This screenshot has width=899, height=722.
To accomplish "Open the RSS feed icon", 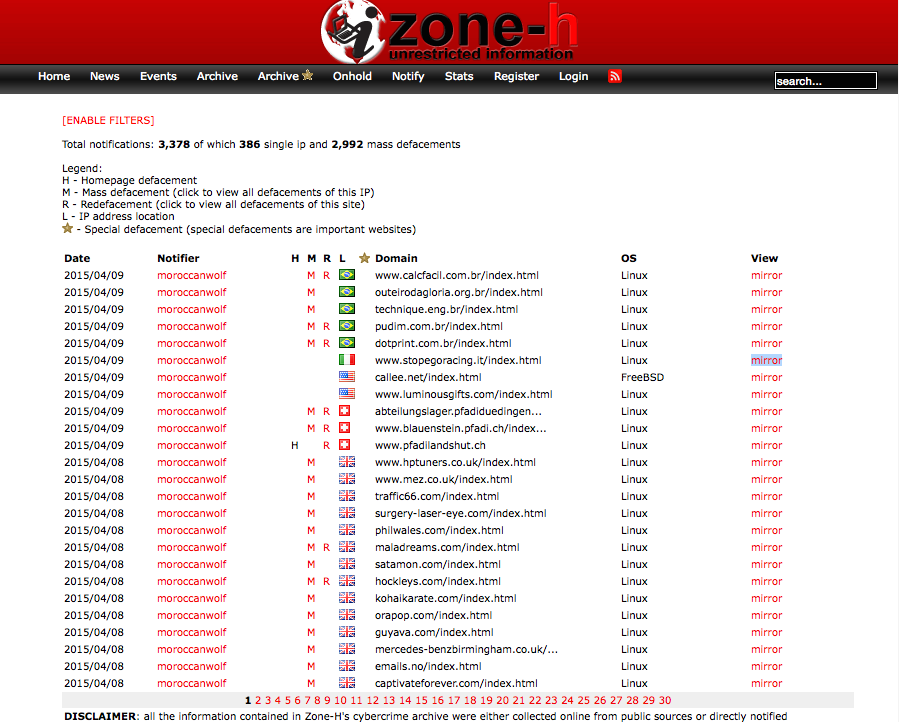I will 615,76.
